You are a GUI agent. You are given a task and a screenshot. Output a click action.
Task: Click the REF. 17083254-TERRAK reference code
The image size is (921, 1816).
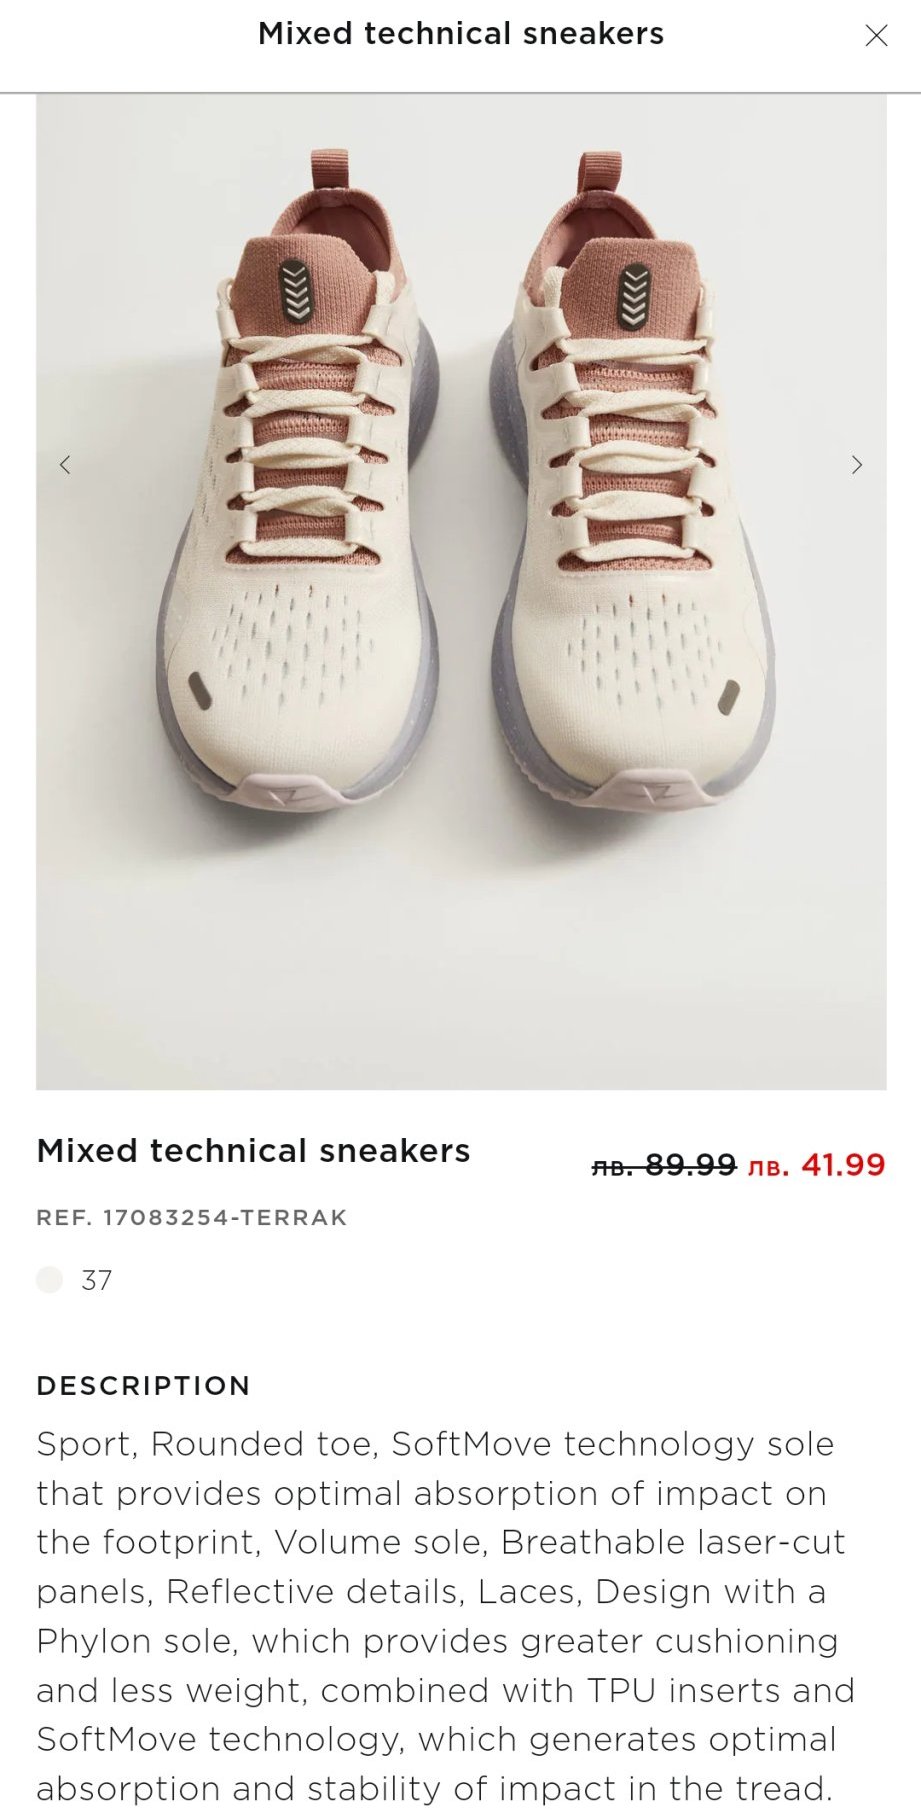(x=192, y=1218)
